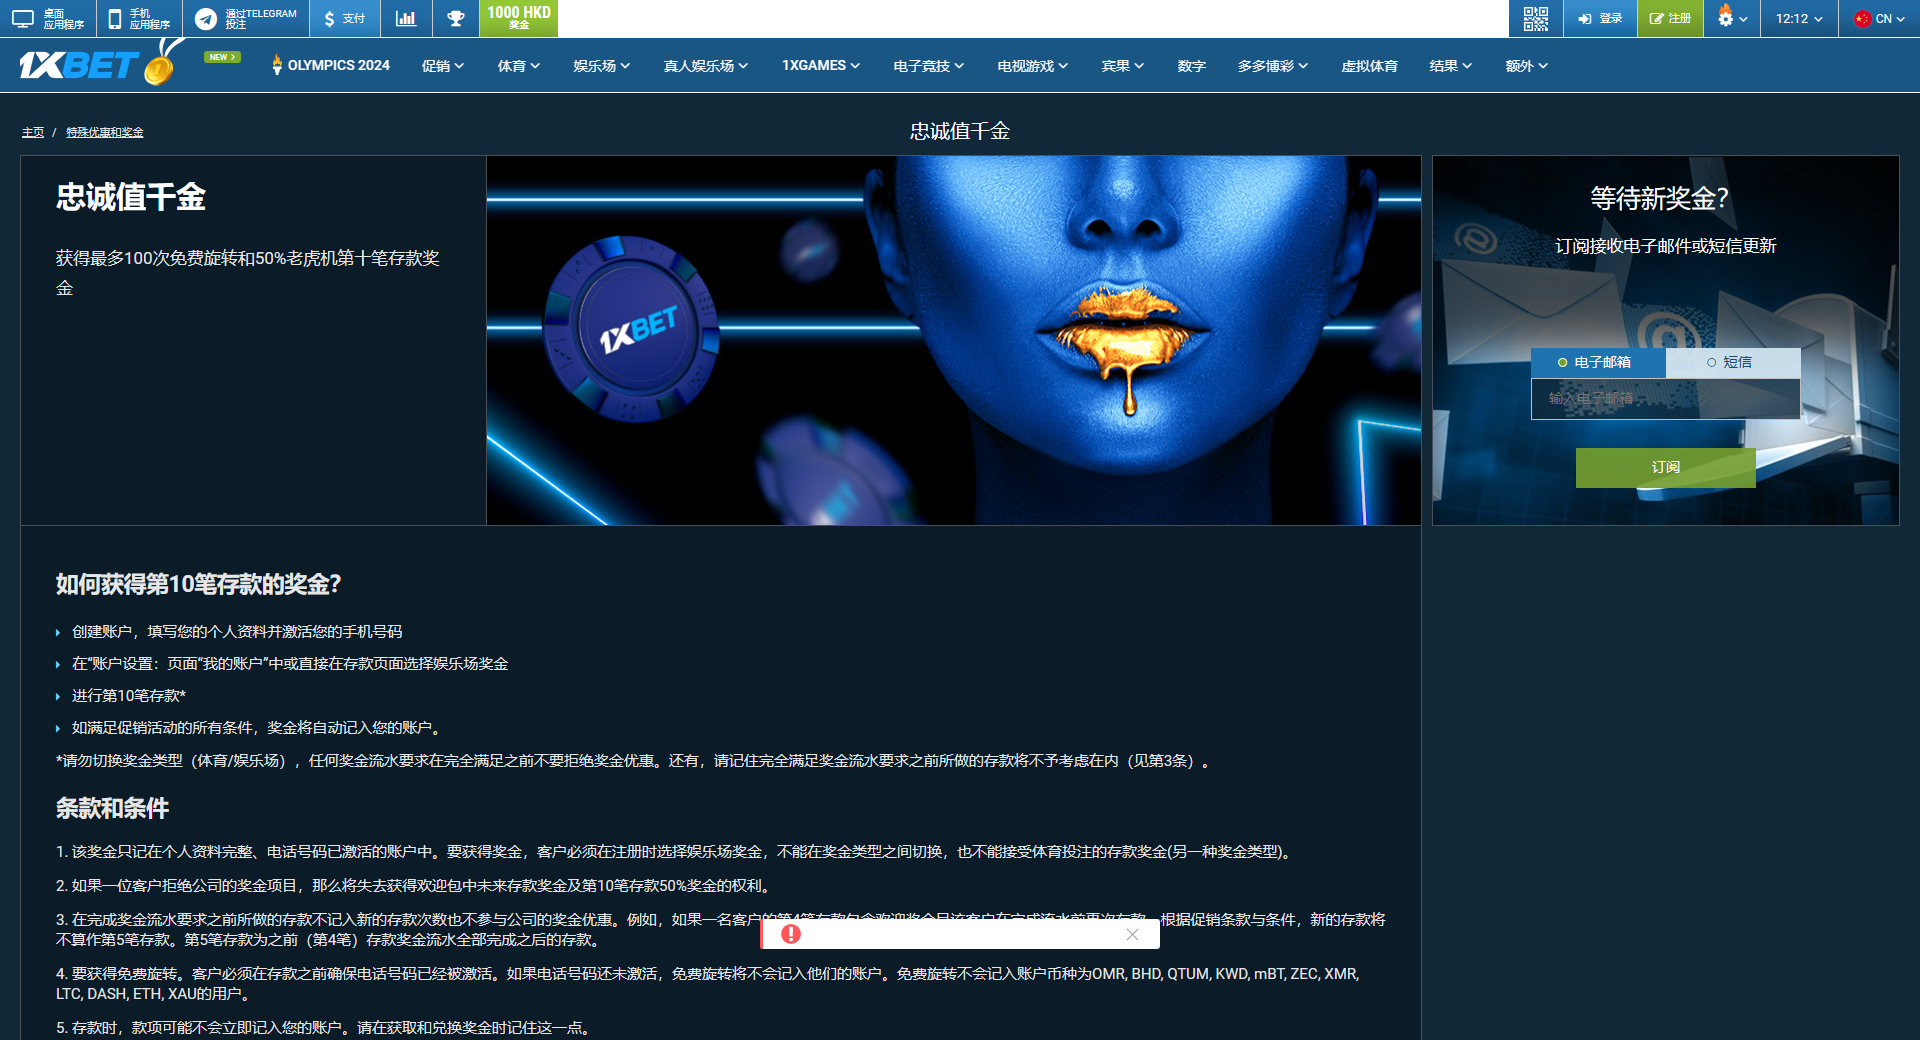Expand the 体育 sports menu

[x=518, y=66]
